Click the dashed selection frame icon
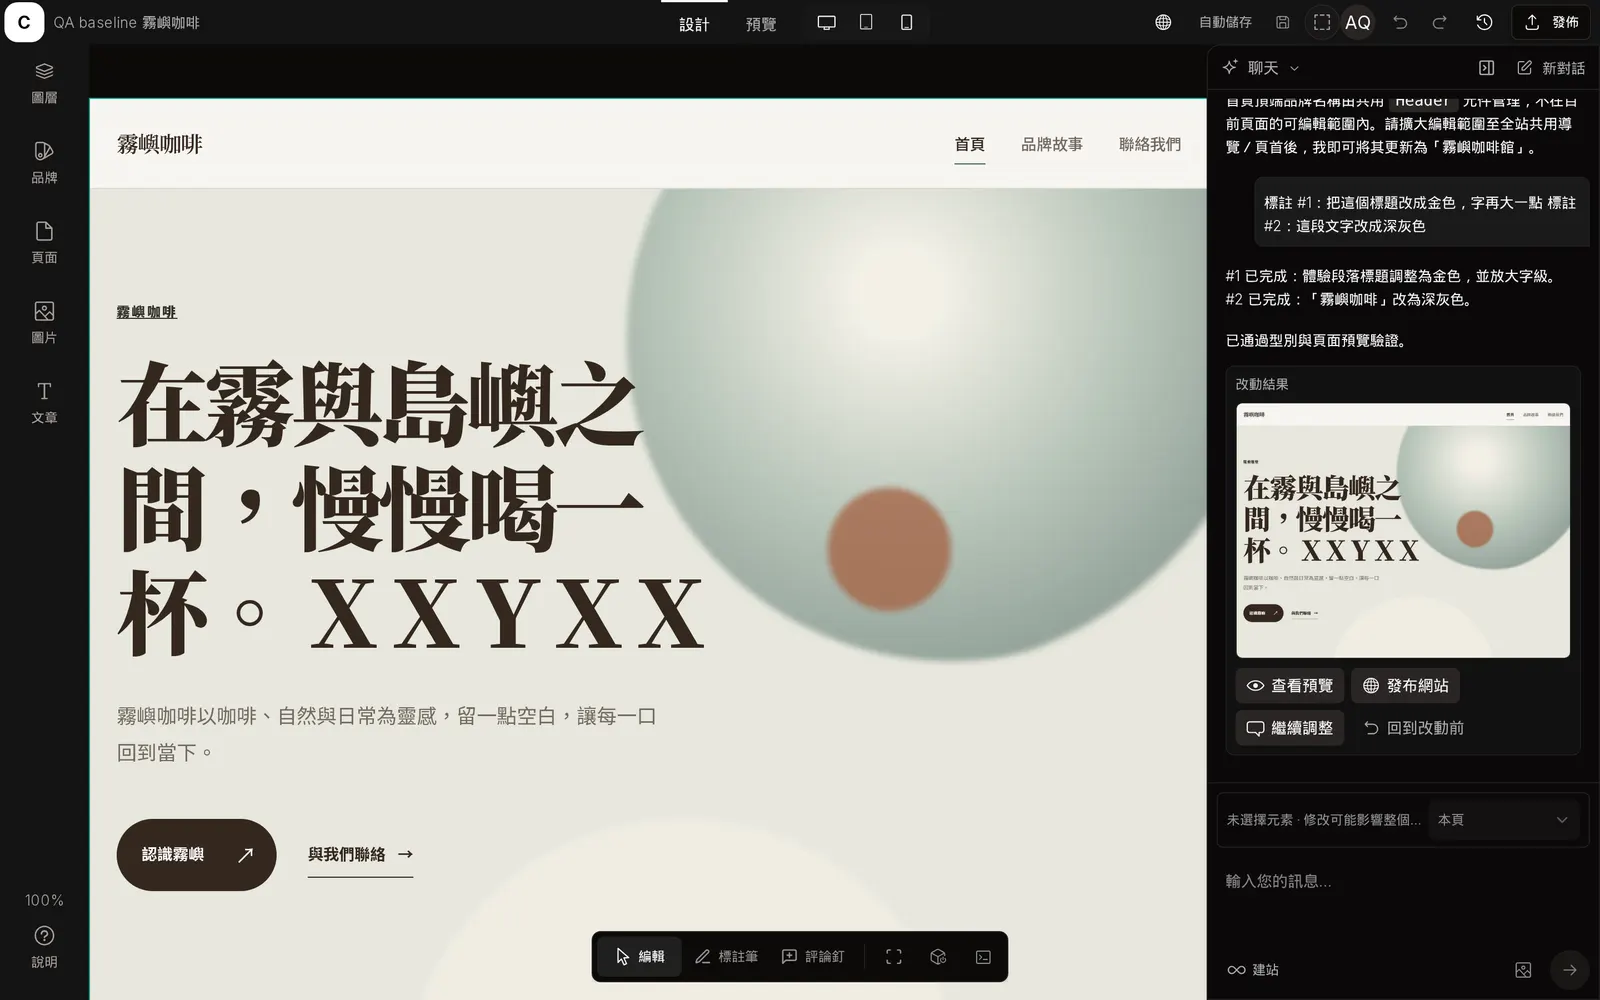The image size is (1600, 1000). (x=1322, y=22)
